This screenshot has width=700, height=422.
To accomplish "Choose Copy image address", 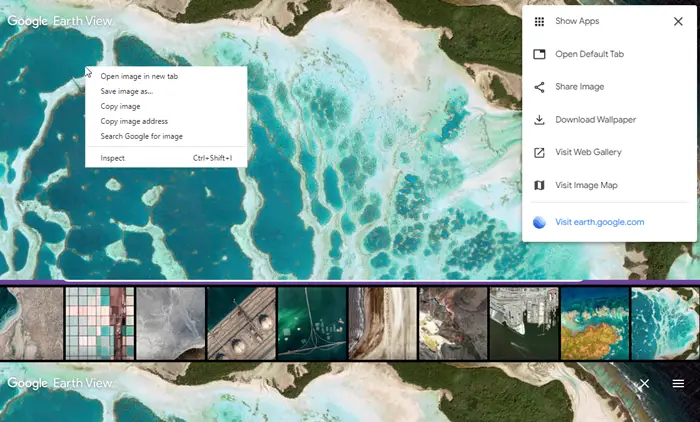I will click(x=134, y=121).
